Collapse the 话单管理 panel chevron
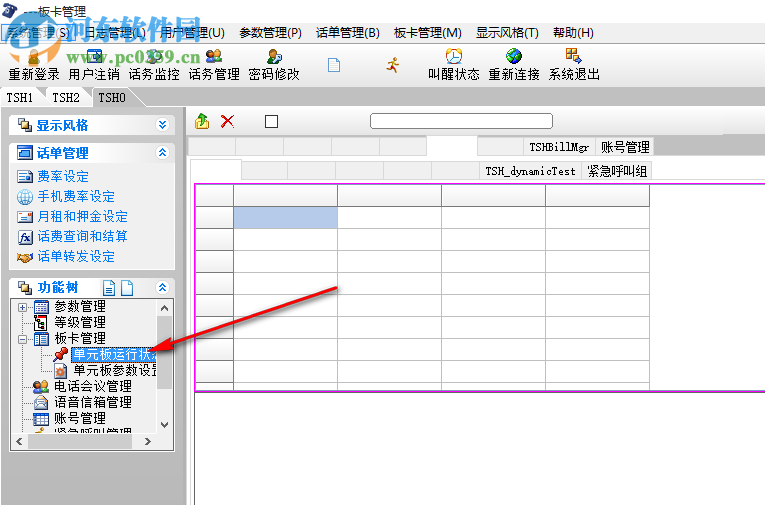 (162, 153)
